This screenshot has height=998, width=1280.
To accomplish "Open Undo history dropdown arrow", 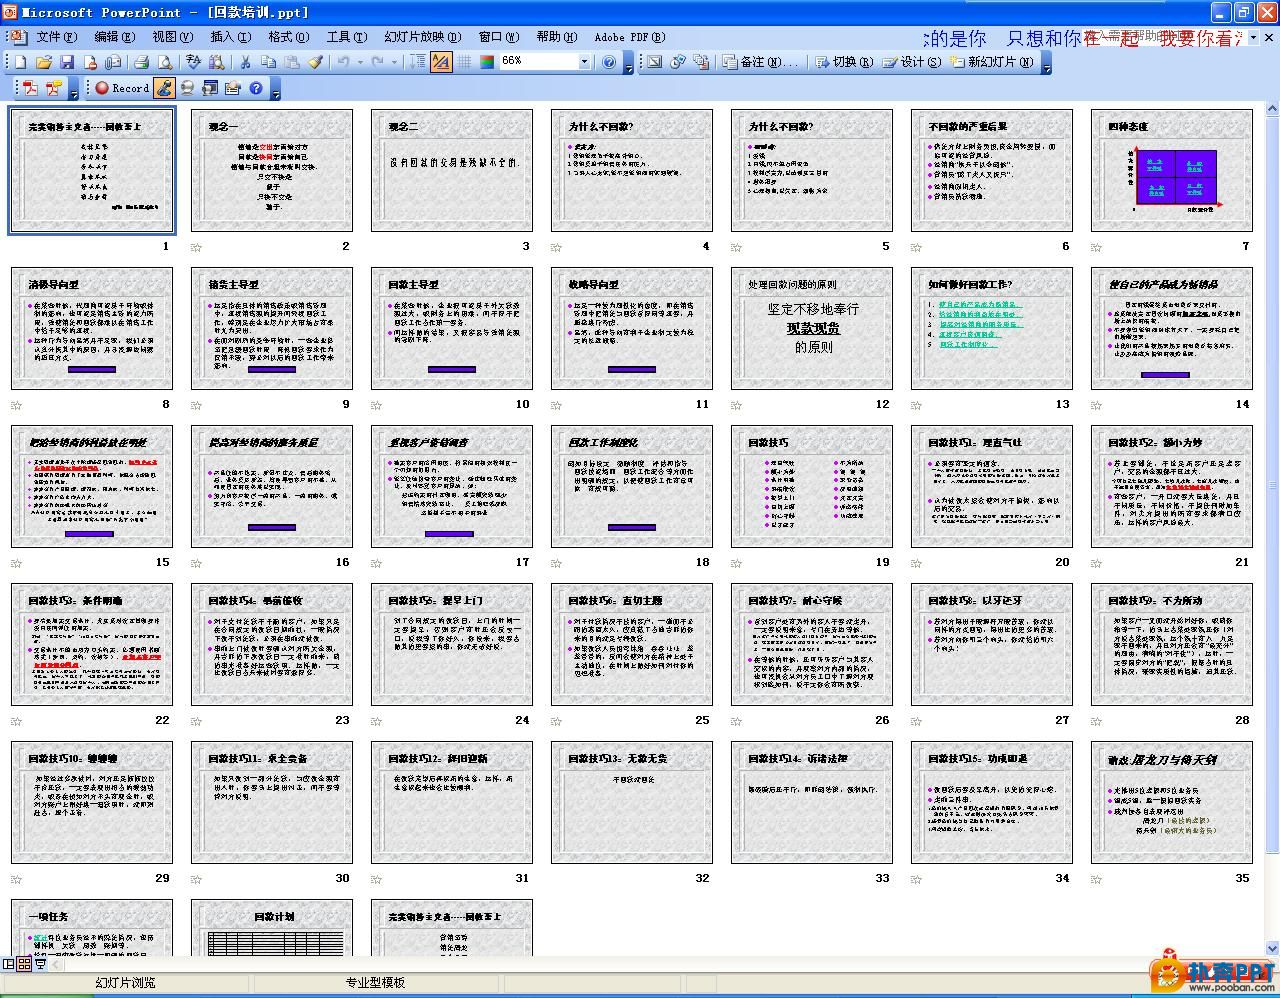I will (360, 62).
